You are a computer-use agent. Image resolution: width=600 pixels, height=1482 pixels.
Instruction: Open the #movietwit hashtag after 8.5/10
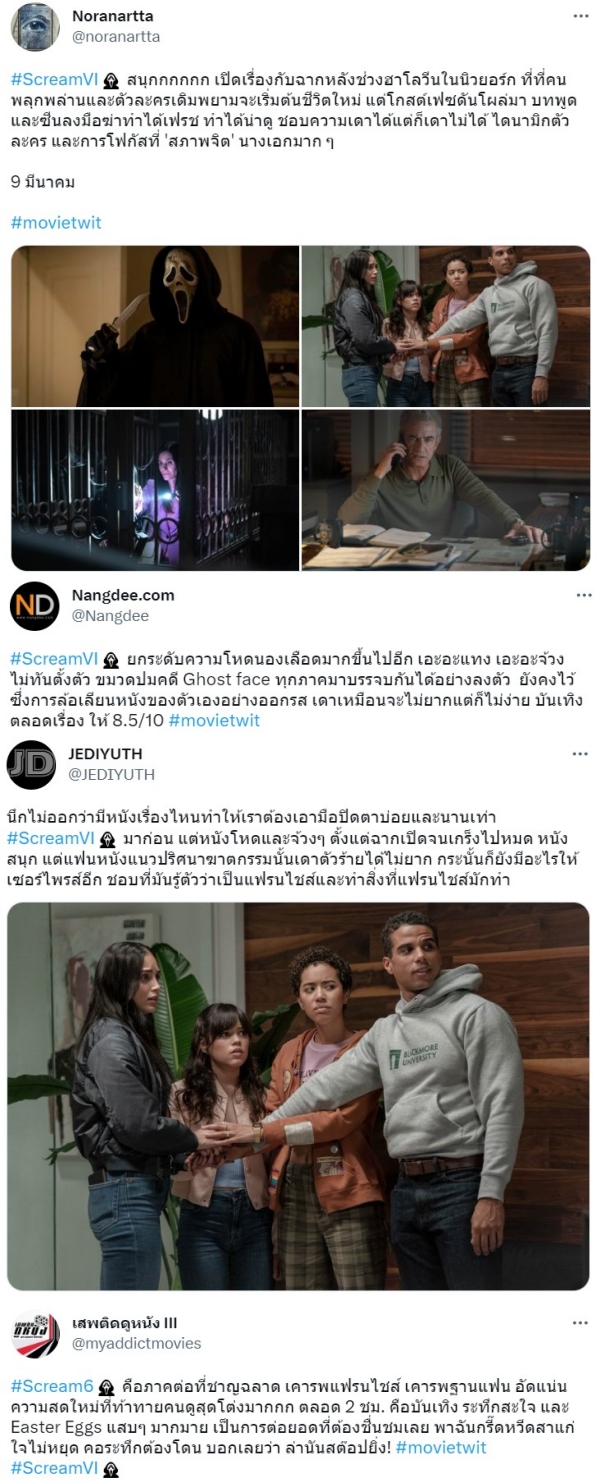click(x=214, y=720)
